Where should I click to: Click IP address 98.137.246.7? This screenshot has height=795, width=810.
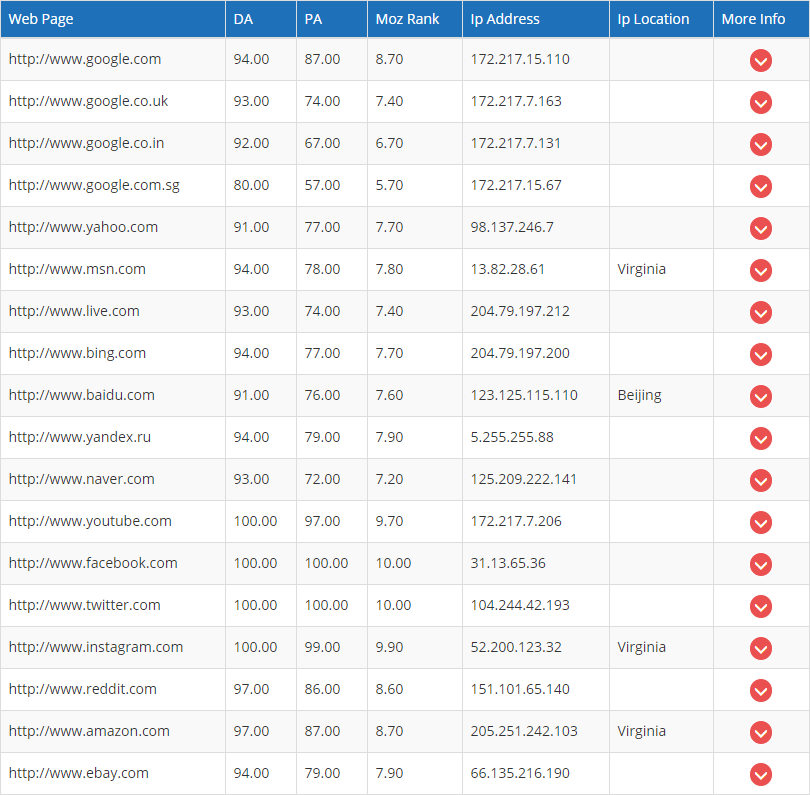(512, 227)
